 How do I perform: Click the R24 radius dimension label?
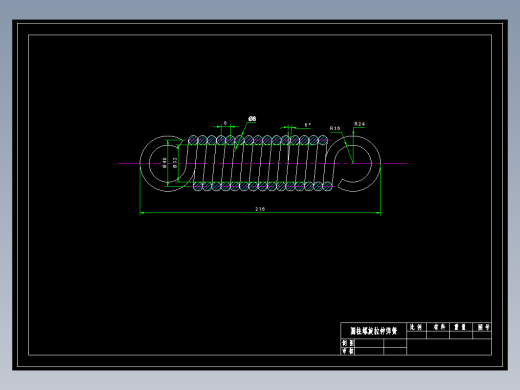click(359, 124)
